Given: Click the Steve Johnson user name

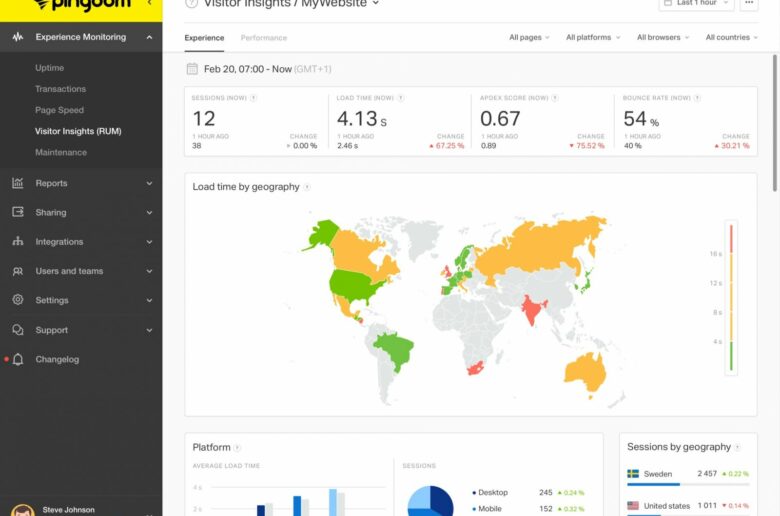Looking at the screenshot, I should (x=69, y=510).
